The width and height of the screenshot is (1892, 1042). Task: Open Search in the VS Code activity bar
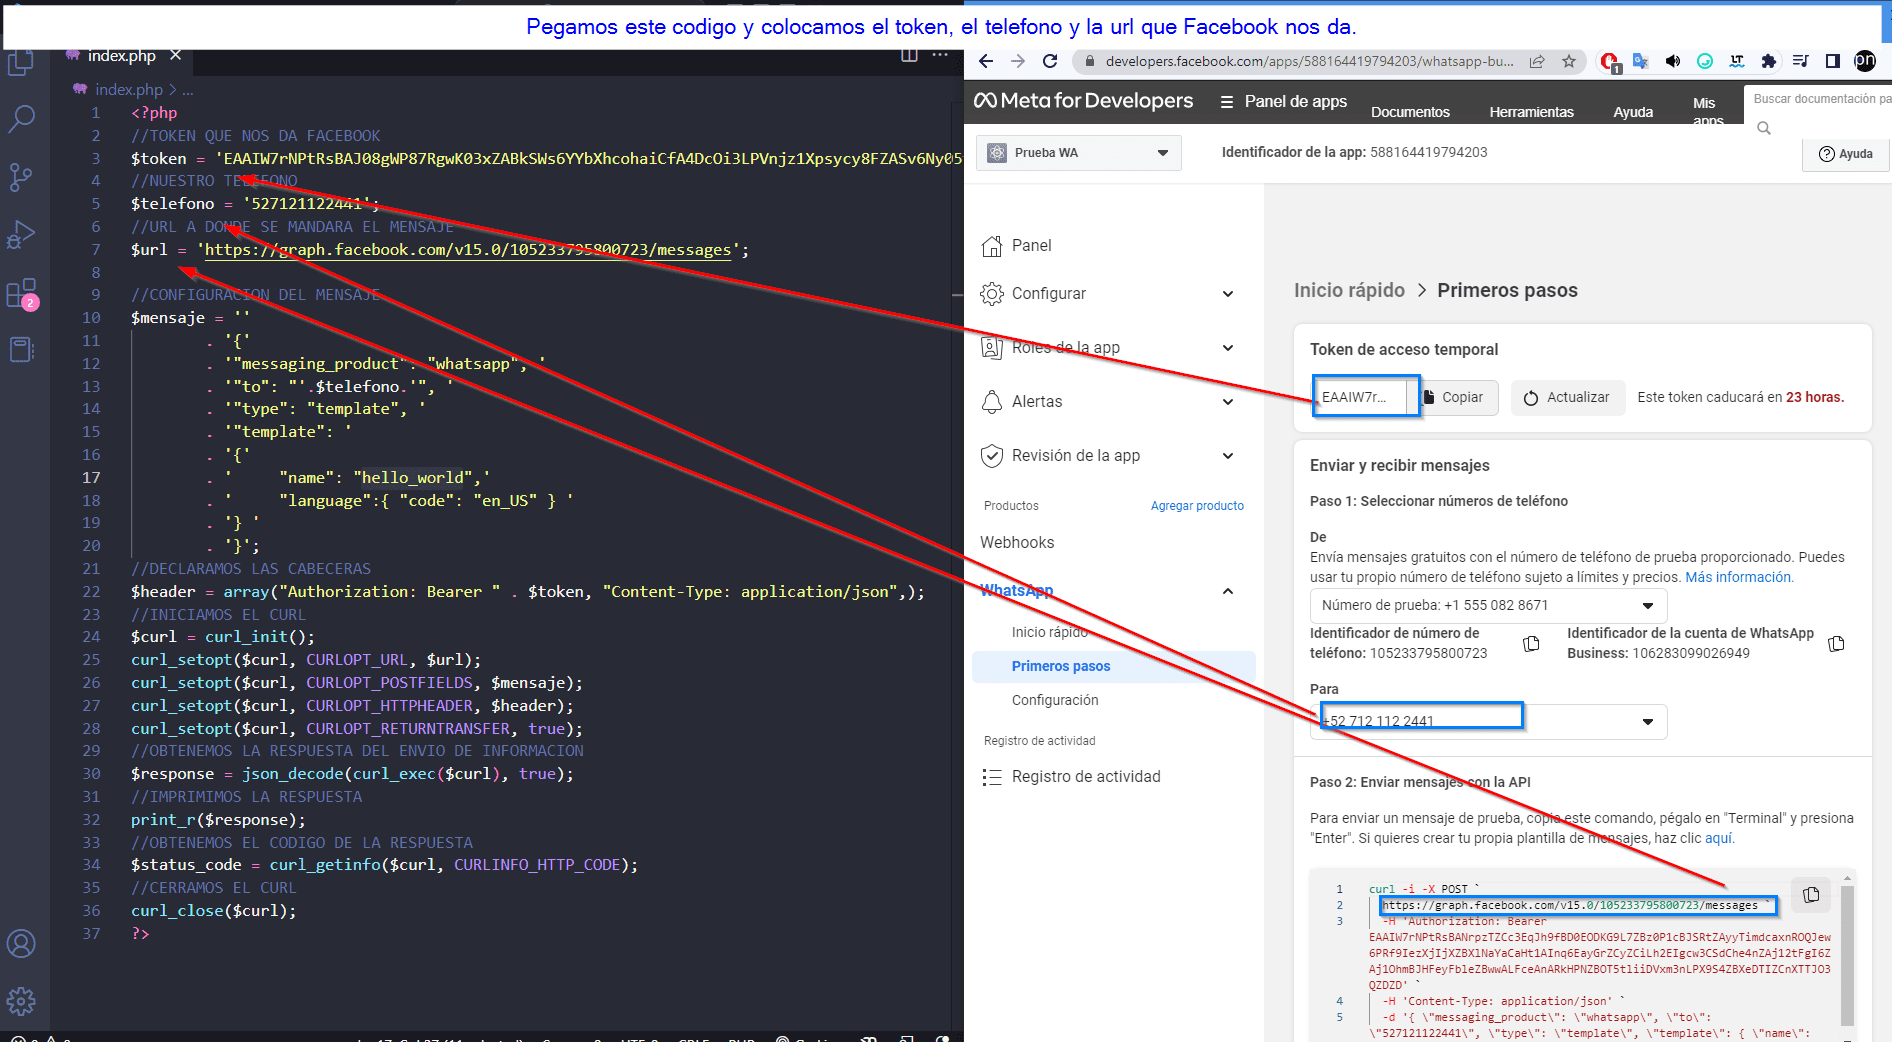(21, 119)
